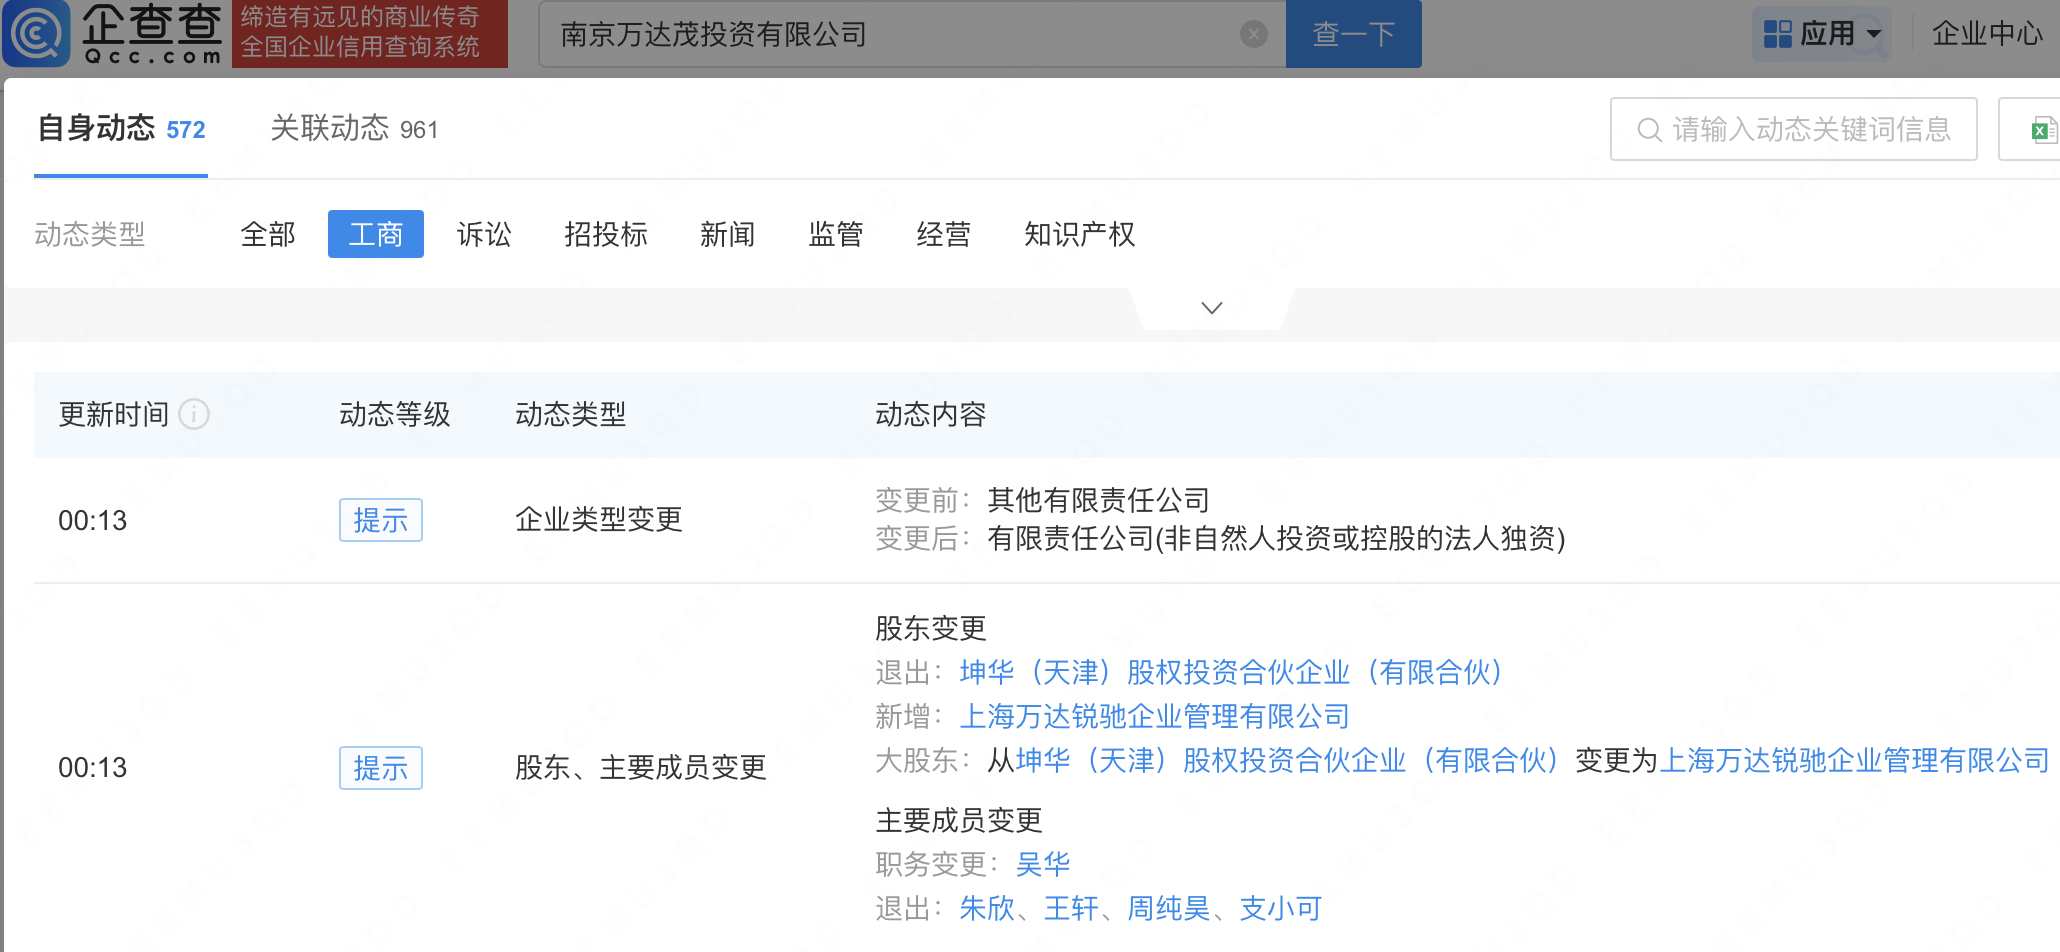Open exited shareholder 坤华（天津）股权投资合伙企业 link
2060x952 pixels.
click(x=1232, y=672)
